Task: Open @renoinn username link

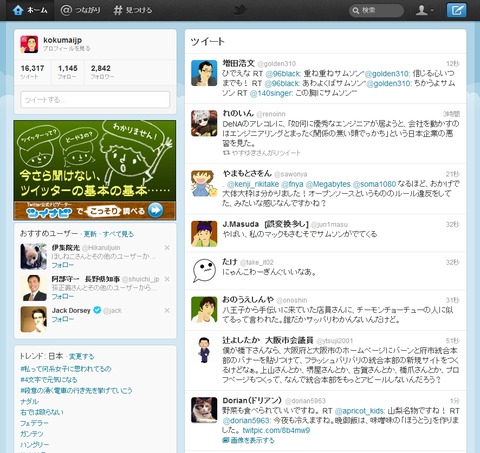Action: coord(271,114)
